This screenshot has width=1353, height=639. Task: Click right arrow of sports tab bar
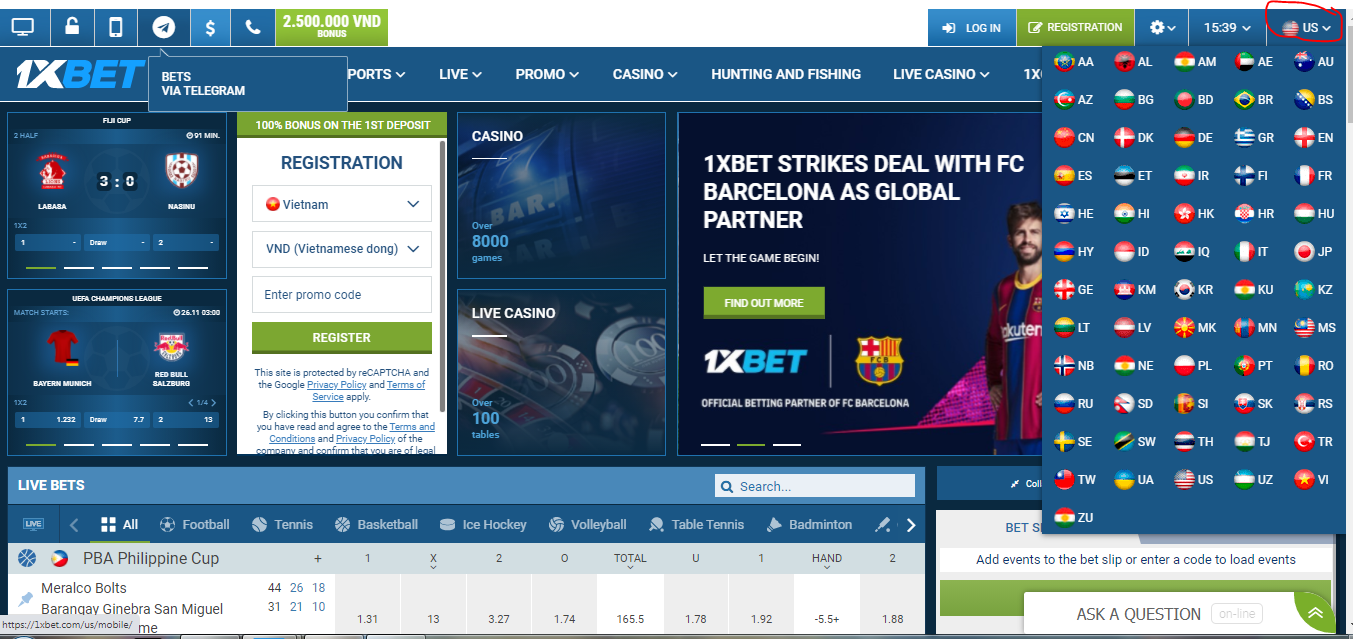pos(911,525)
